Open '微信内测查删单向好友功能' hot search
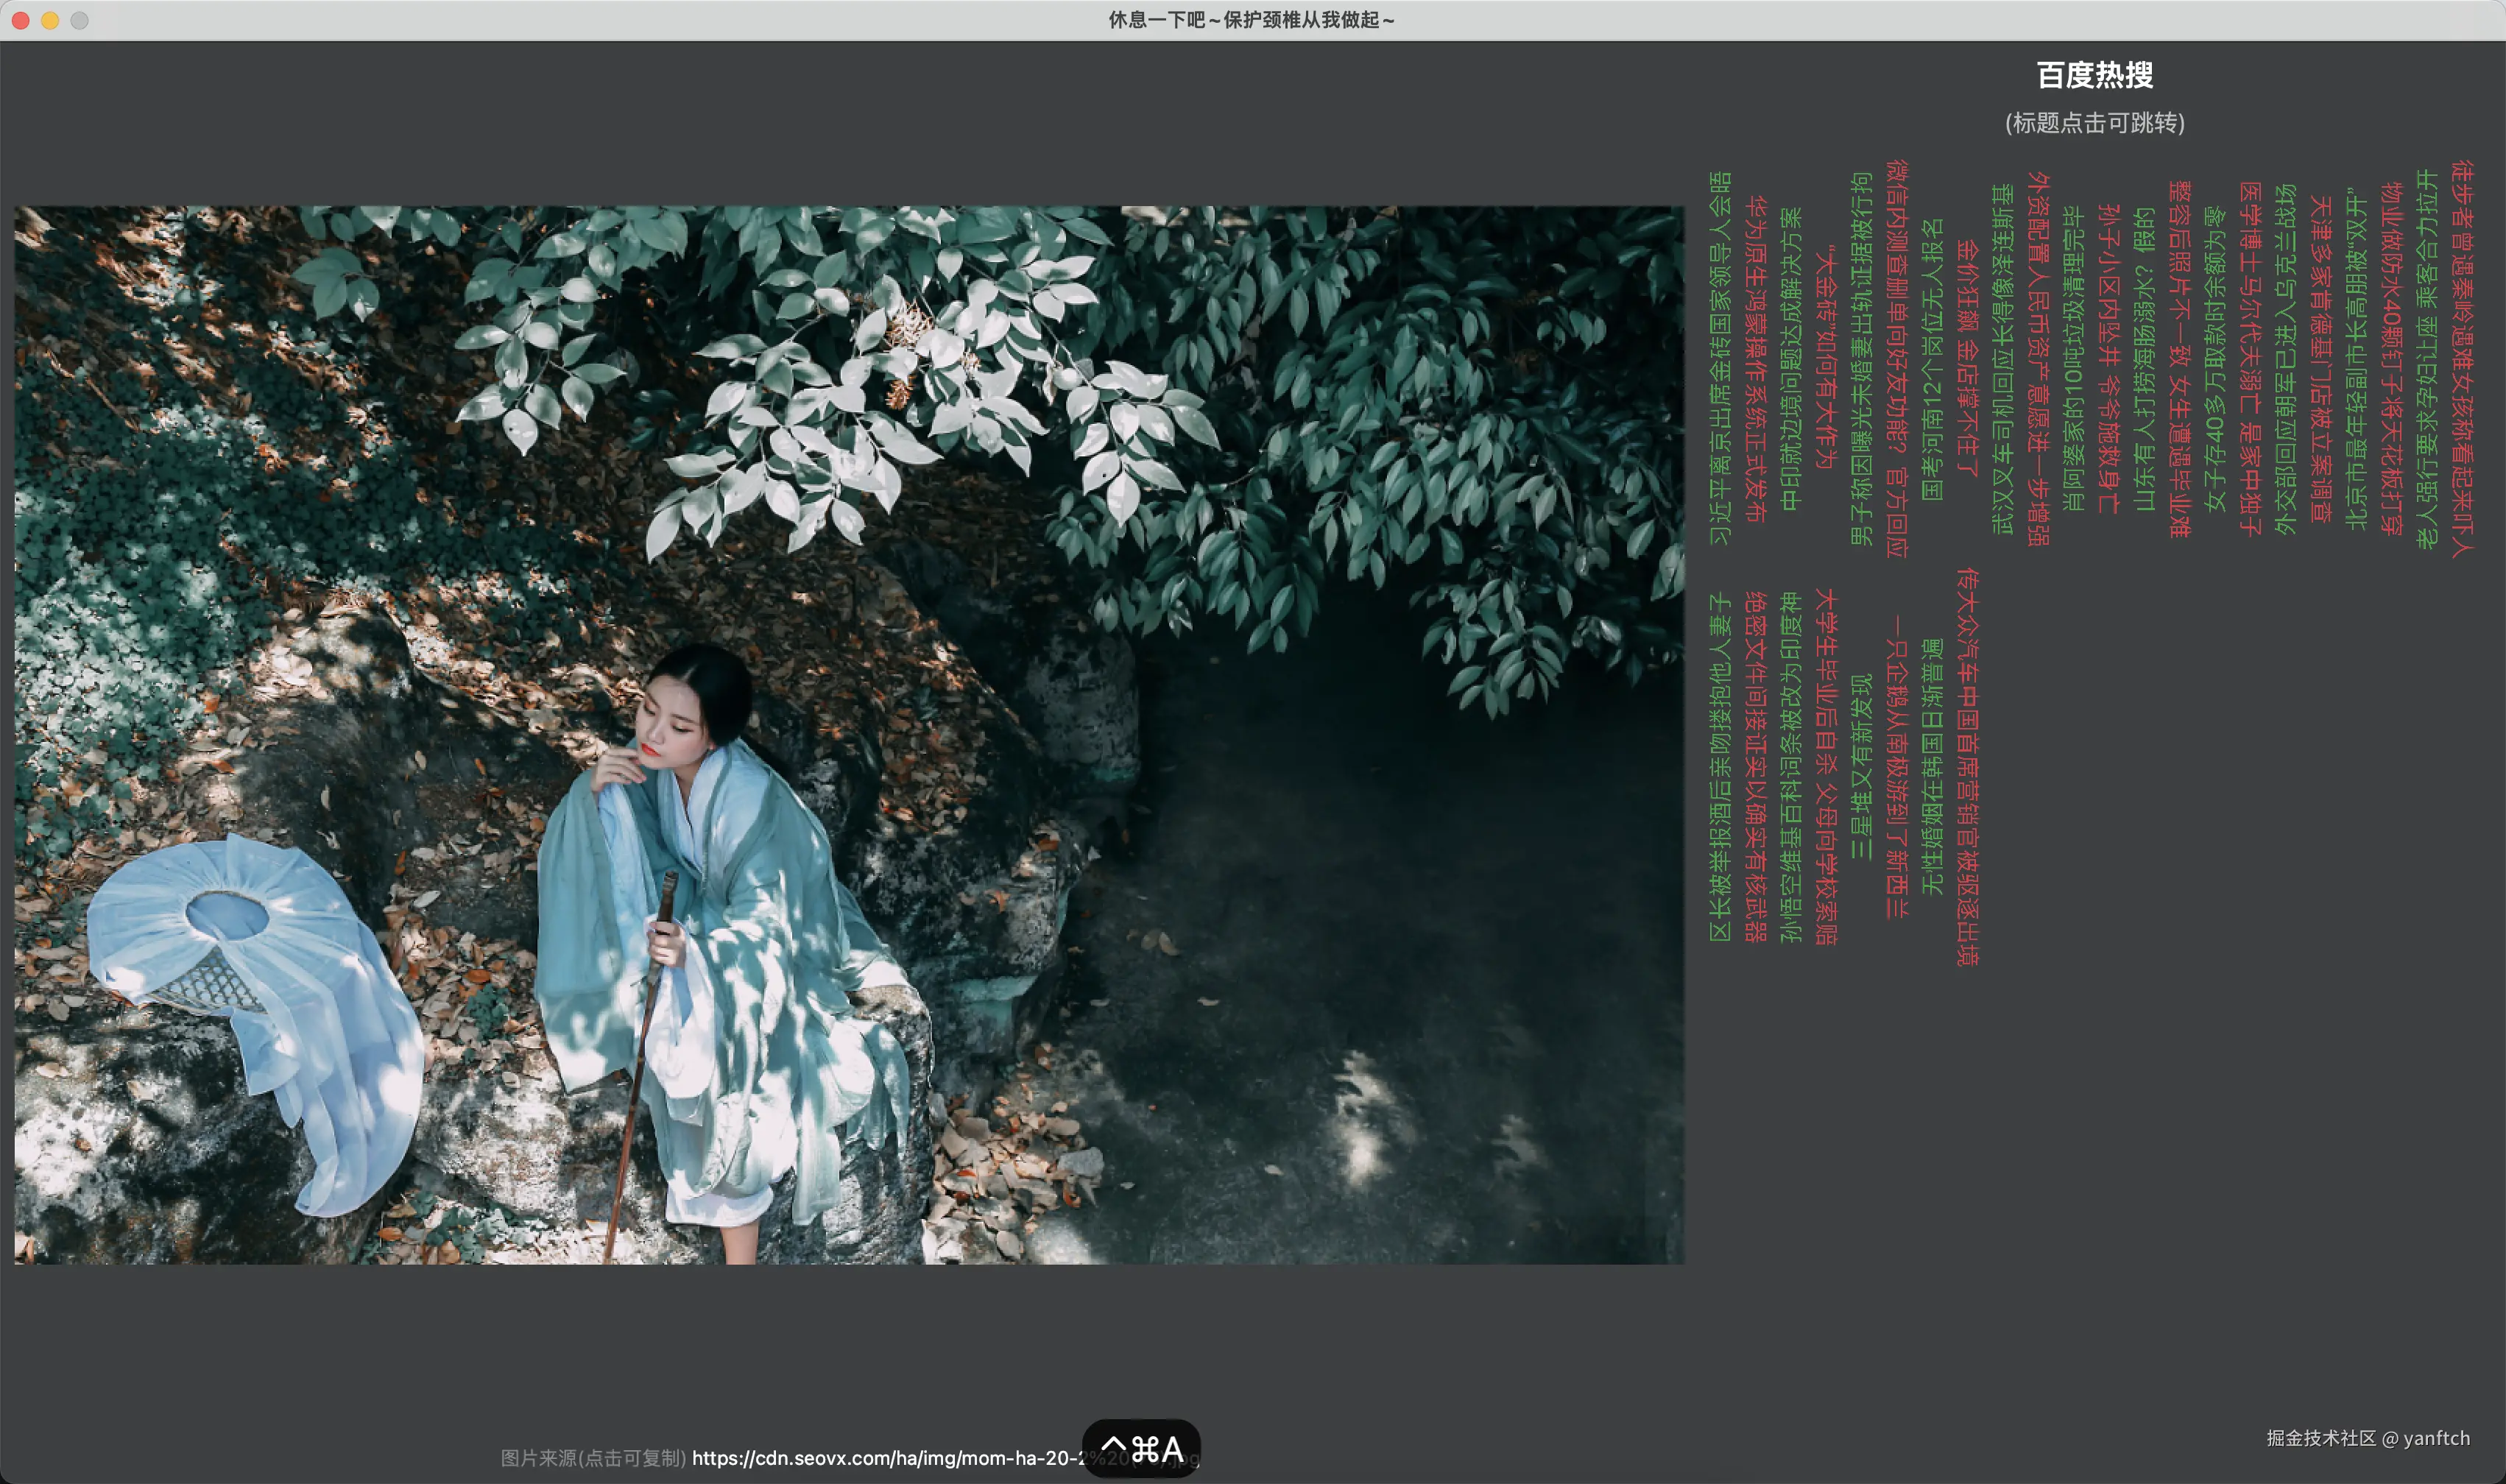This screenshot has height=1484, width=2506. (1896, 358)
